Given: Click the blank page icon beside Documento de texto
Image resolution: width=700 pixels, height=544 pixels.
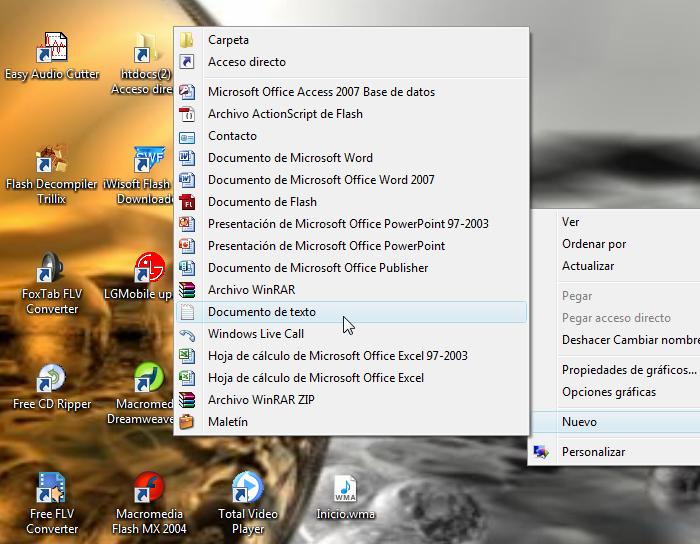Looking at the screenshot, I should click(187, 311).
